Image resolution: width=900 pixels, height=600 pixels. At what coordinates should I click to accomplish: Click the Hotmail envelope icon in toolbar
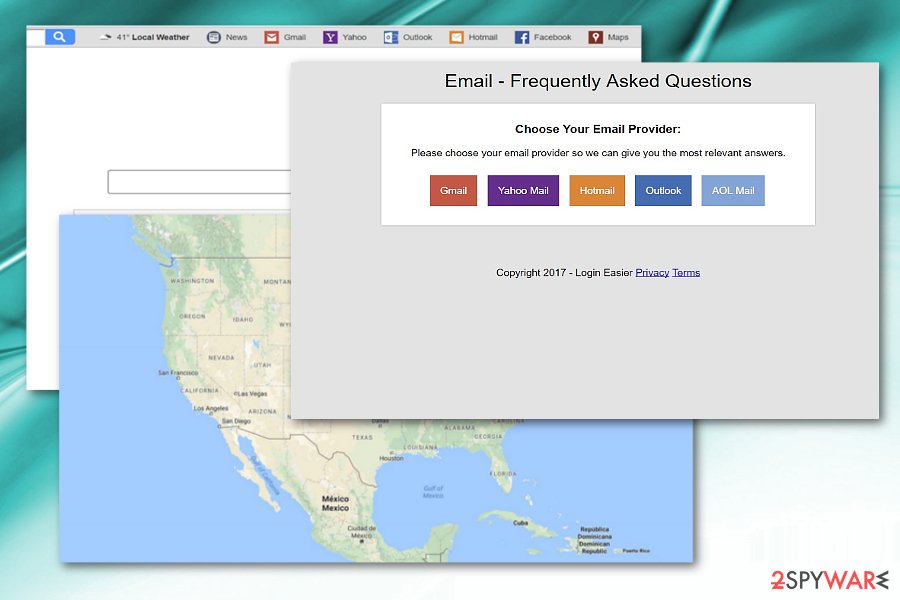(456, 37)
